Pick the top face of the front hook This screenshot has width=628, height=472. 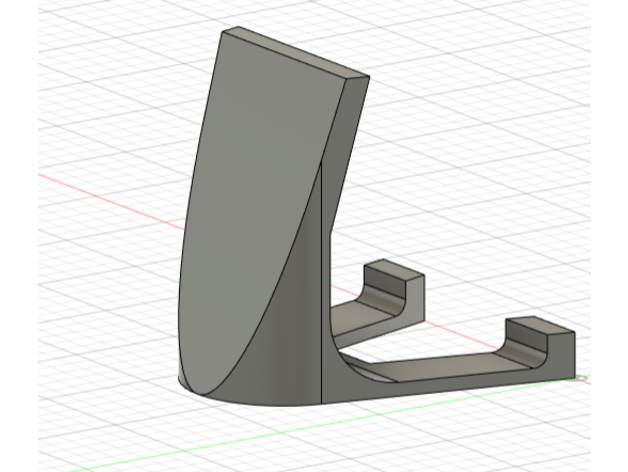(540, 326)
